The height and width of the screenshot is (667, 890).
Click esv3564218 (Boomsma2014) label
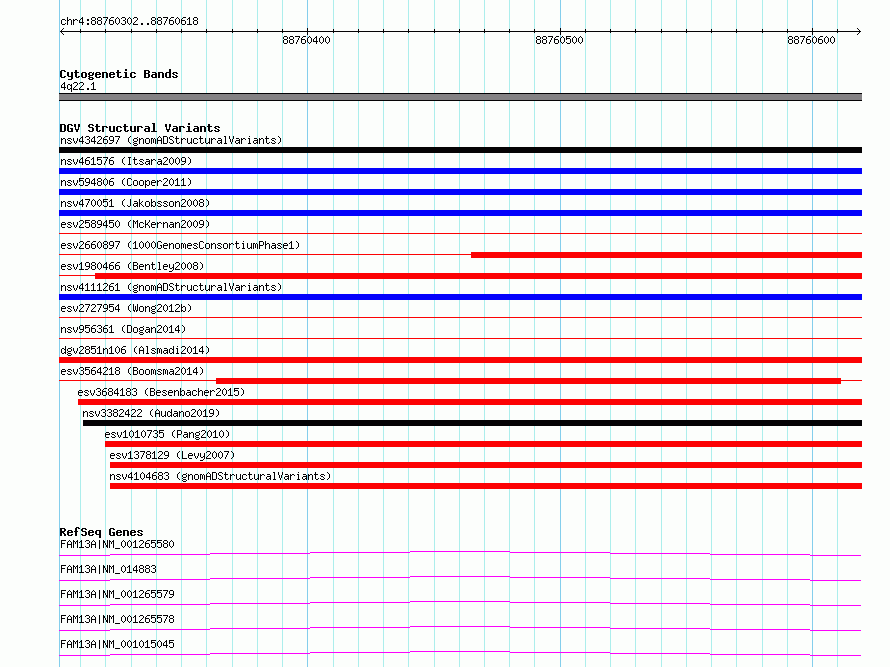[x=132, y=371]
